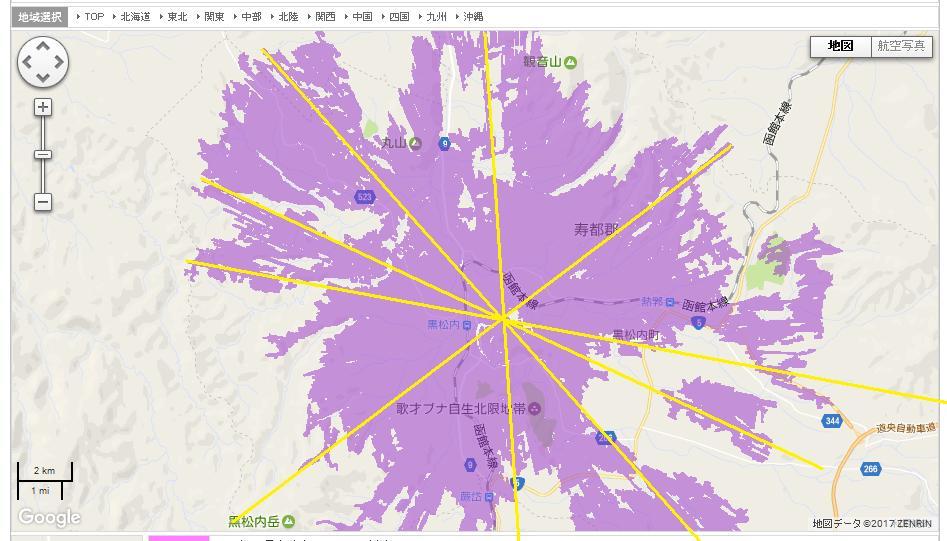Click the 地図データ ©2017 ZENRIN attribution
This screenshot has width=947, height=541.
(872, 523)
